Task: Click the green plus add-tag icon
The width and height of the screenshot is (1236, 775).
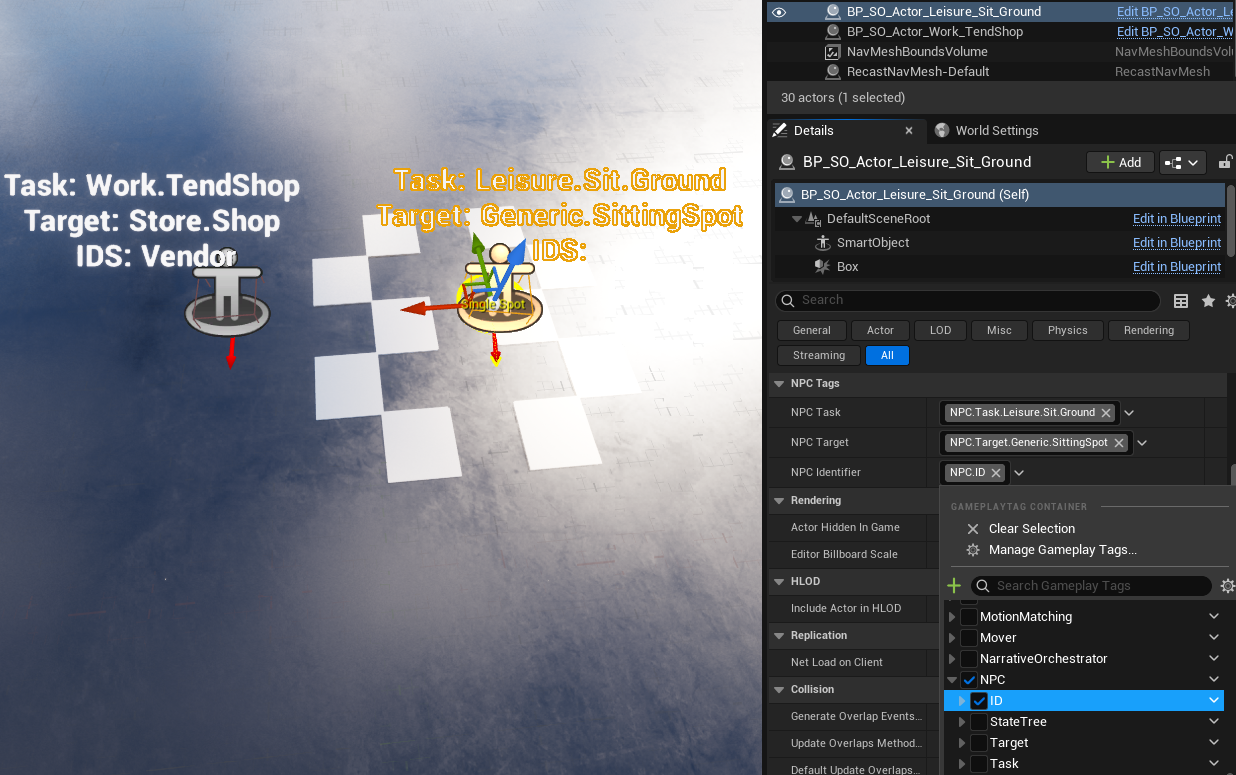Action: (954, 586)
